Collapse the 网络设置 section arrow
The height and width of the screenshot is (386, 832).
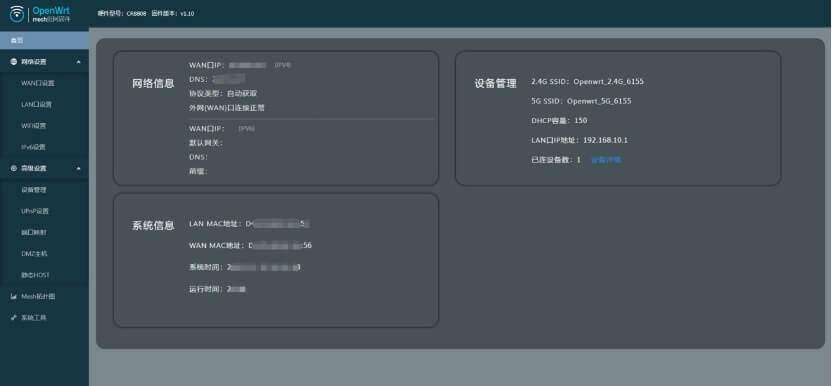[x=79, y=62]
